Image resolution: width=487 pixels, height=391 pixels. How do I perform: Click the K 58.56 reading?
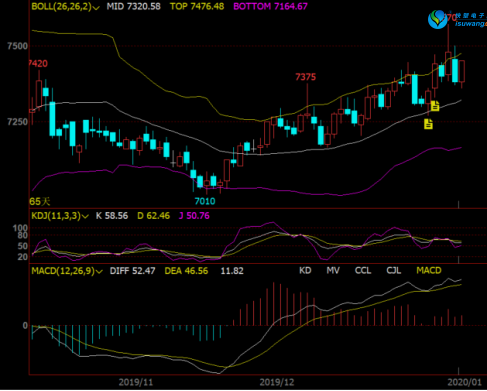[x=112, y=216]
